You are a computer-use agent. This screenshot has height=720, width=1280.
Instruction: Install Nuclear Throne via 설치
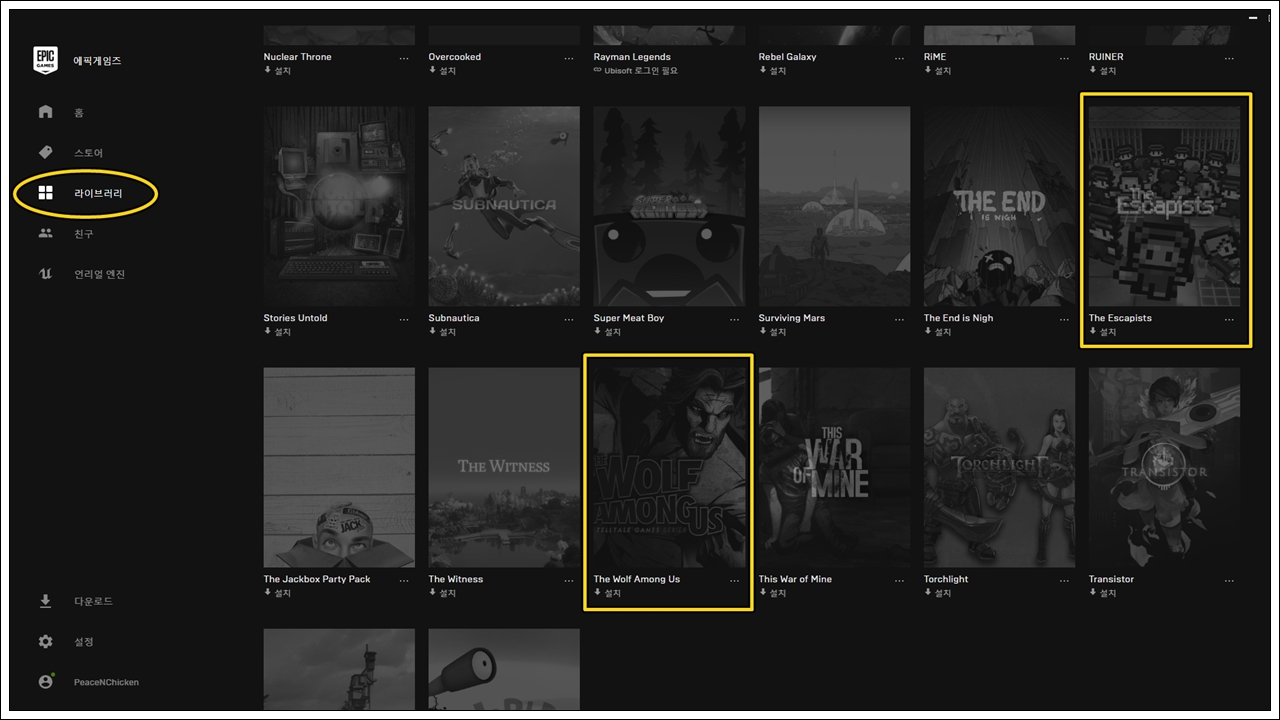[x=277, y=71]
